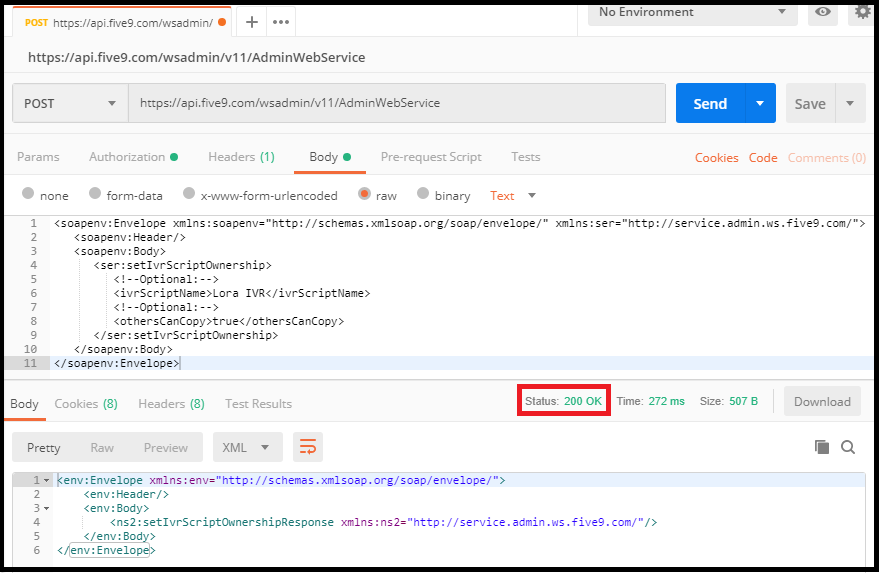Viewport: 879px width, 573px height.
Task: Click the setIvrScriptOwnershipResponse line in response
Action: (x=383, y=522)
